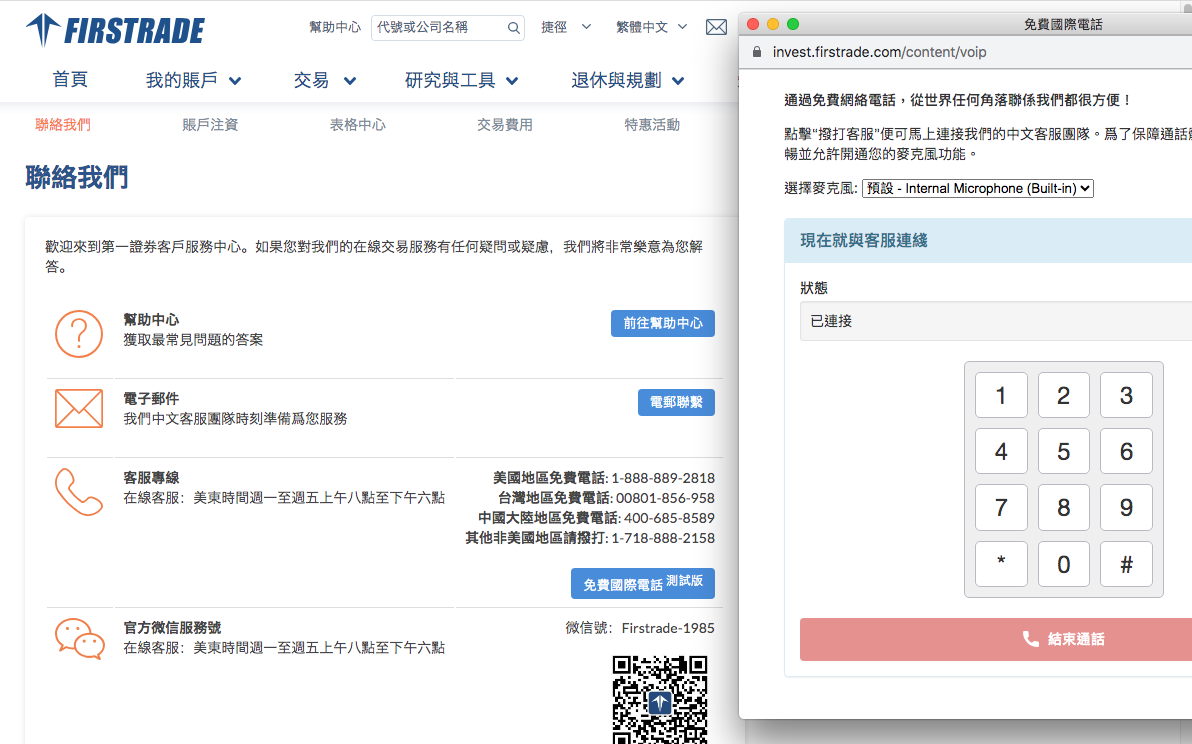
Task: Minimize the 免費國際電話 popup window
Action: pos(773,24)
